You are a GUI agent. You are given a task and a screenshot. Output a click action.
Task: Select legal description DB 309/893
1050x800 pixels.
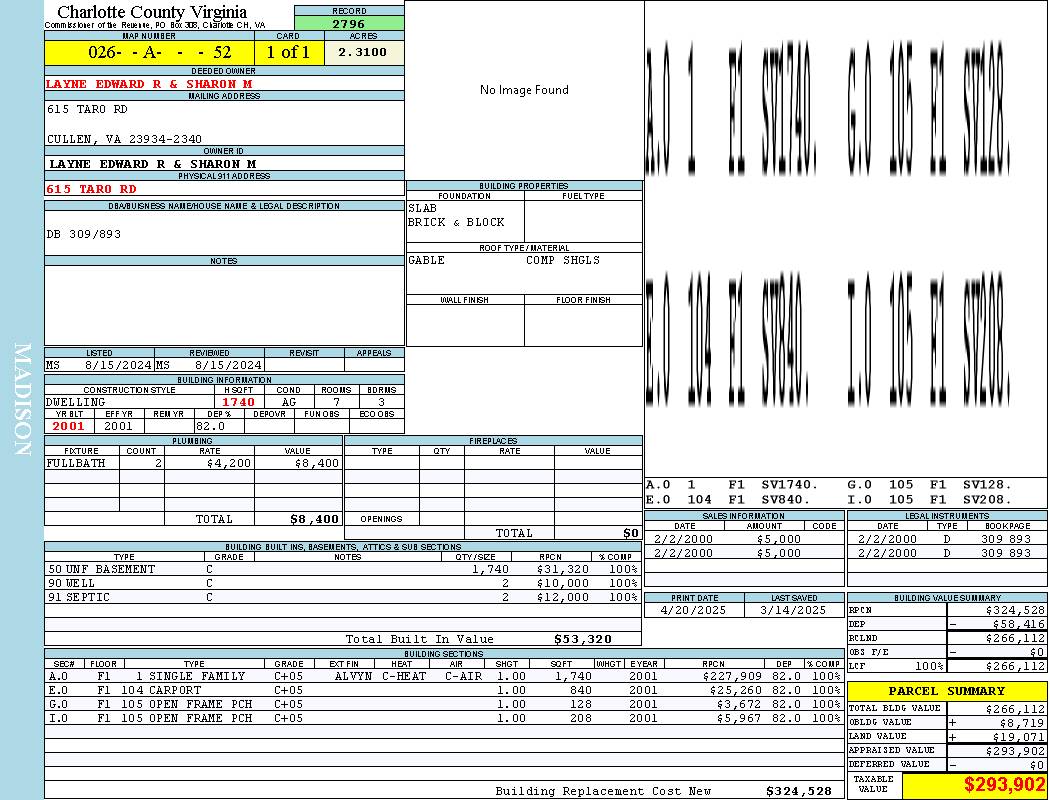point(84,234)
